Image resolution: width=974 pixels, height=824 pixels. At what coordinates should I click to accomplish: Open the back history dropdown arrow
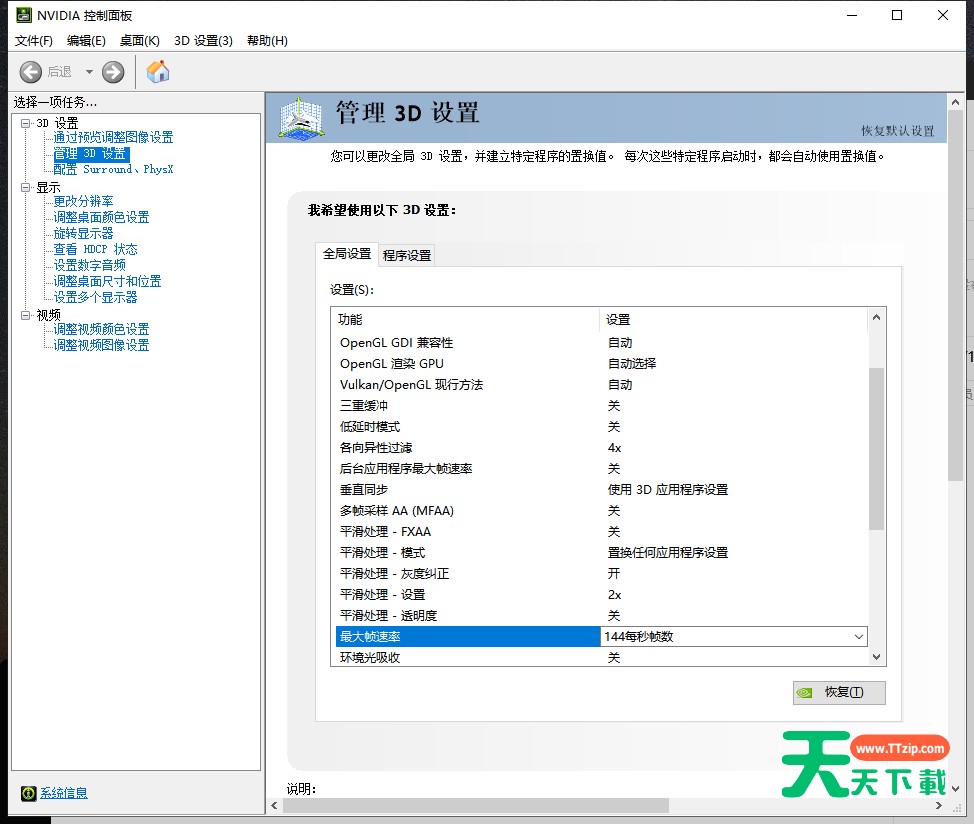pyautogui.click(x=89, y=72)
